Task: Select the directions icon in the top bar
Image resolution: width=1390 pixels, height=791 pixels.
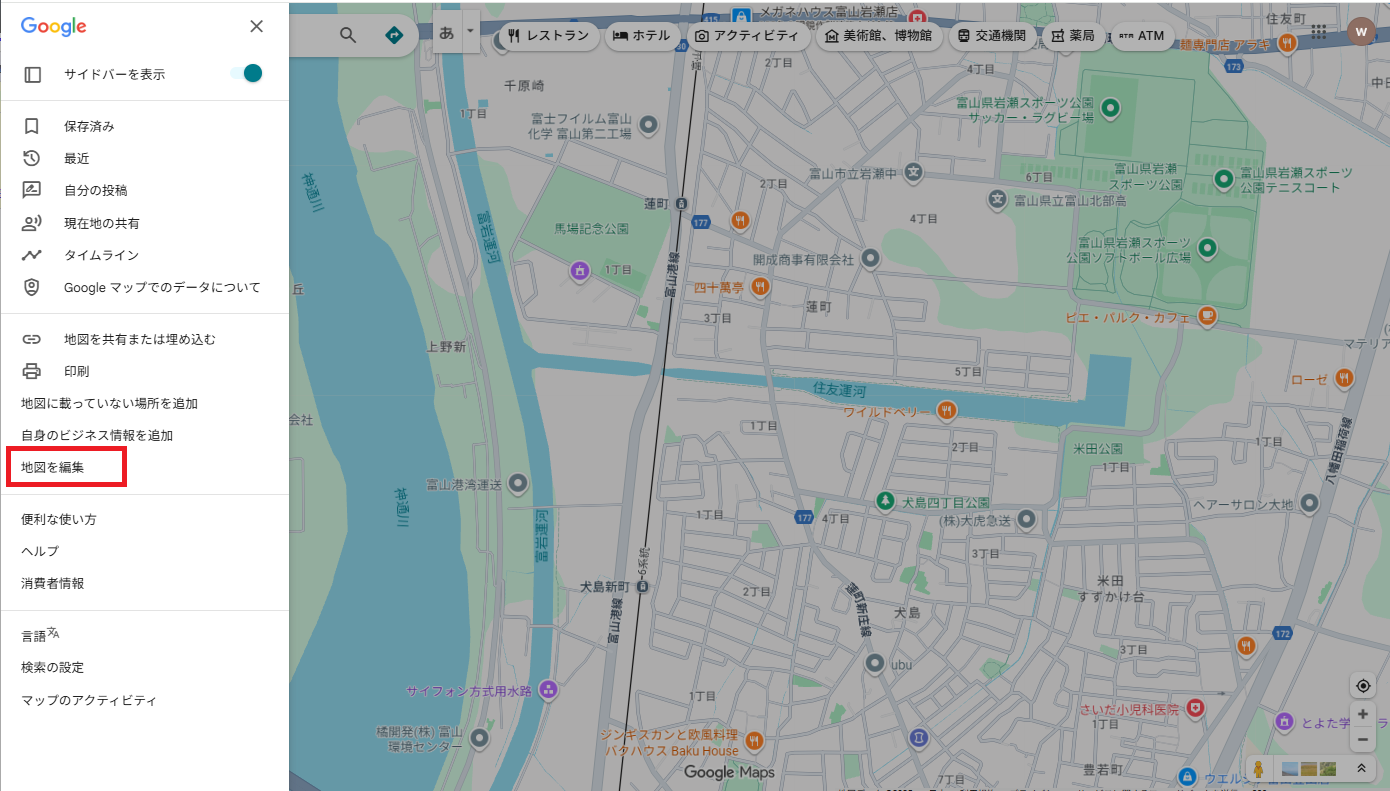Action: coord(394,33)
